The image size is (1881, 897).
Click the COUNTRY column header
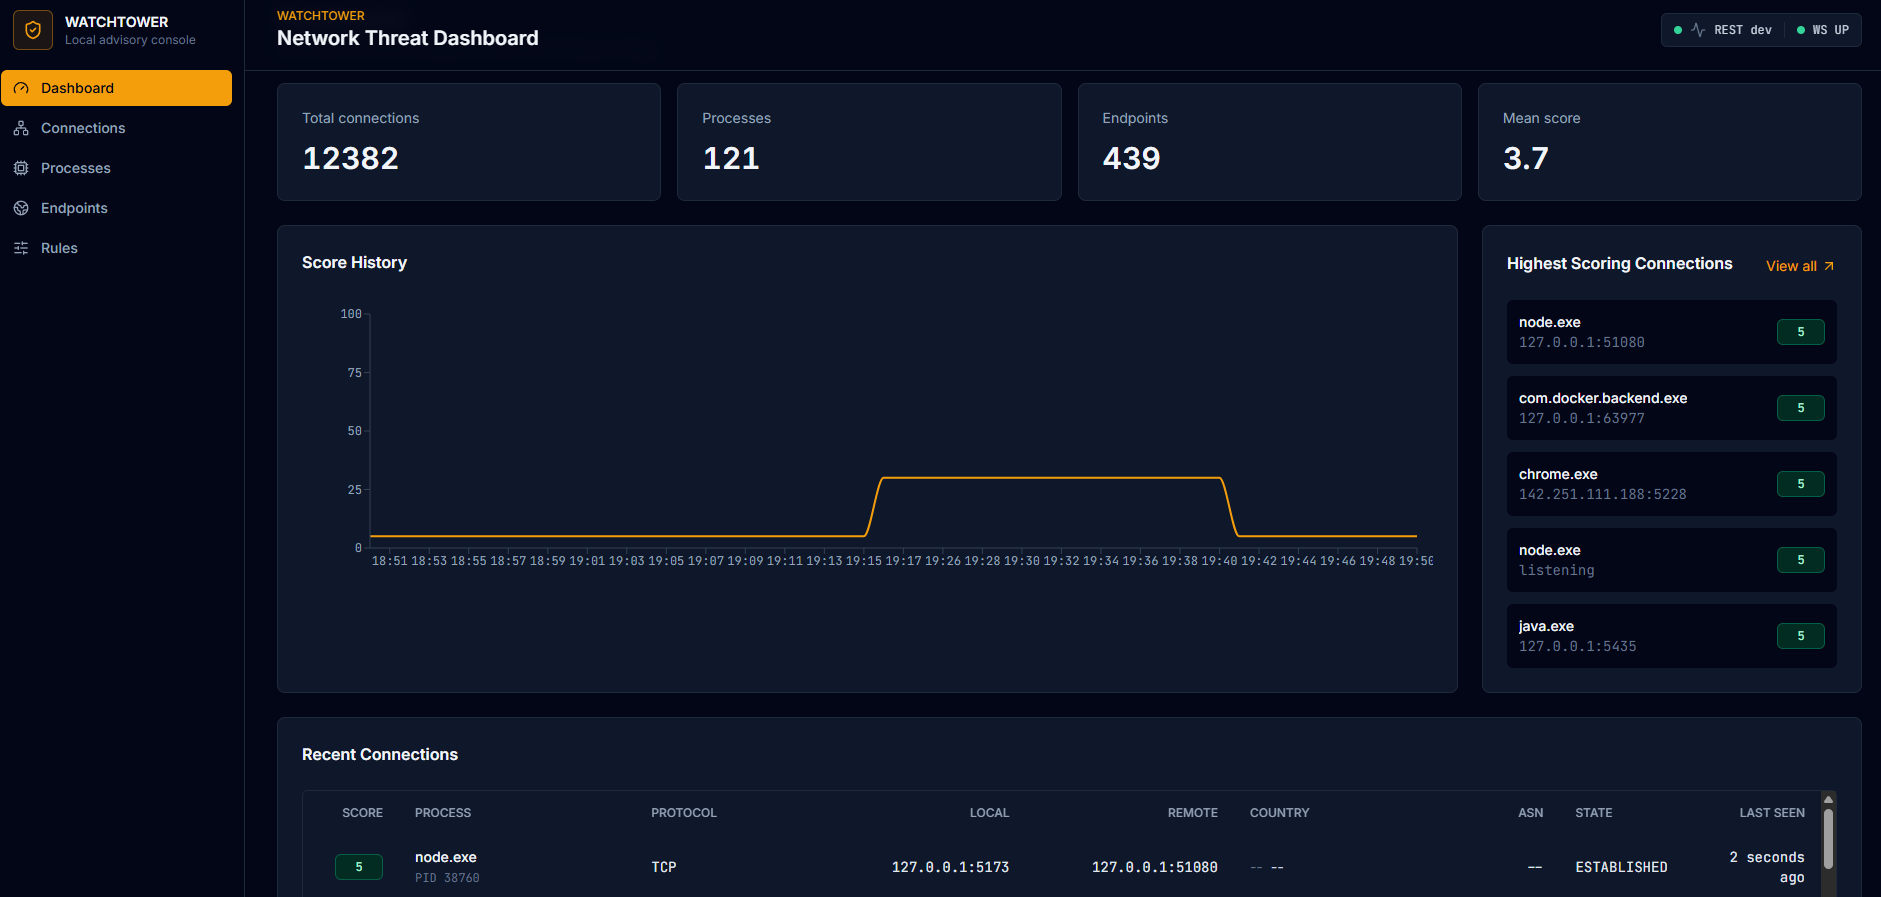tap(1279, 813)
